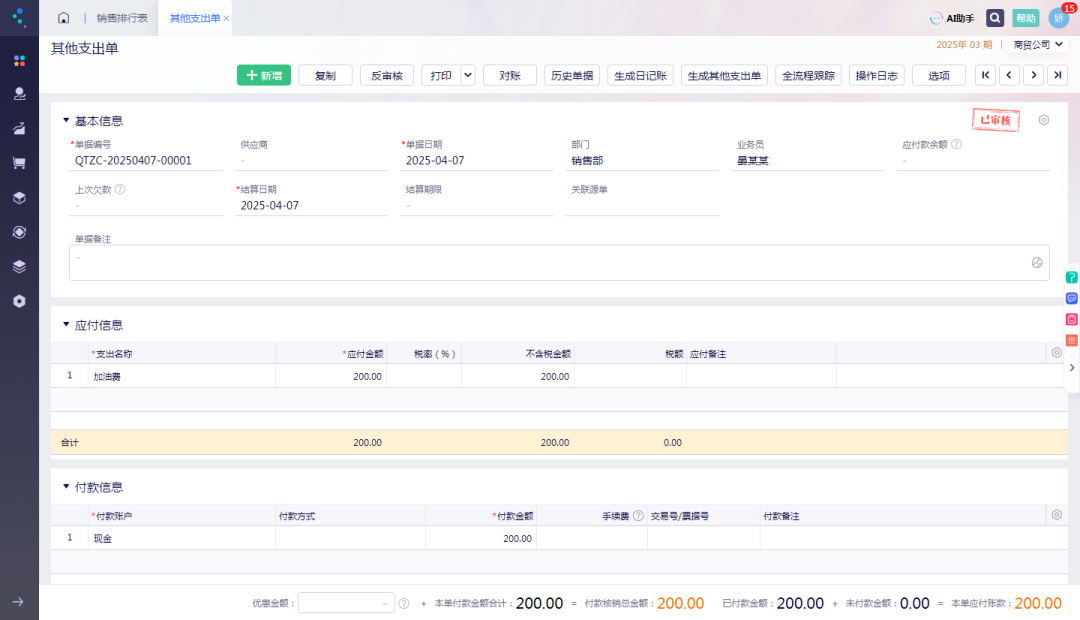This screenshot has height=620, width=1080.
Task: Open the 打印 dropdown arrow
Action: coord(468,75)
